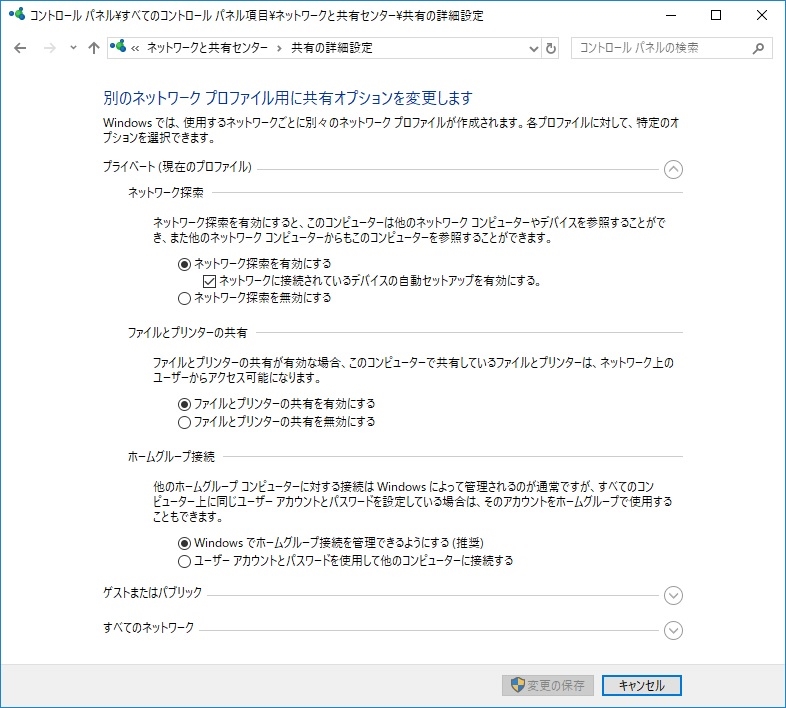The height and width of the screenshot is (708, 786).
Task: Click the ネットワーク探索 section heading
Action: pos(166,193)
